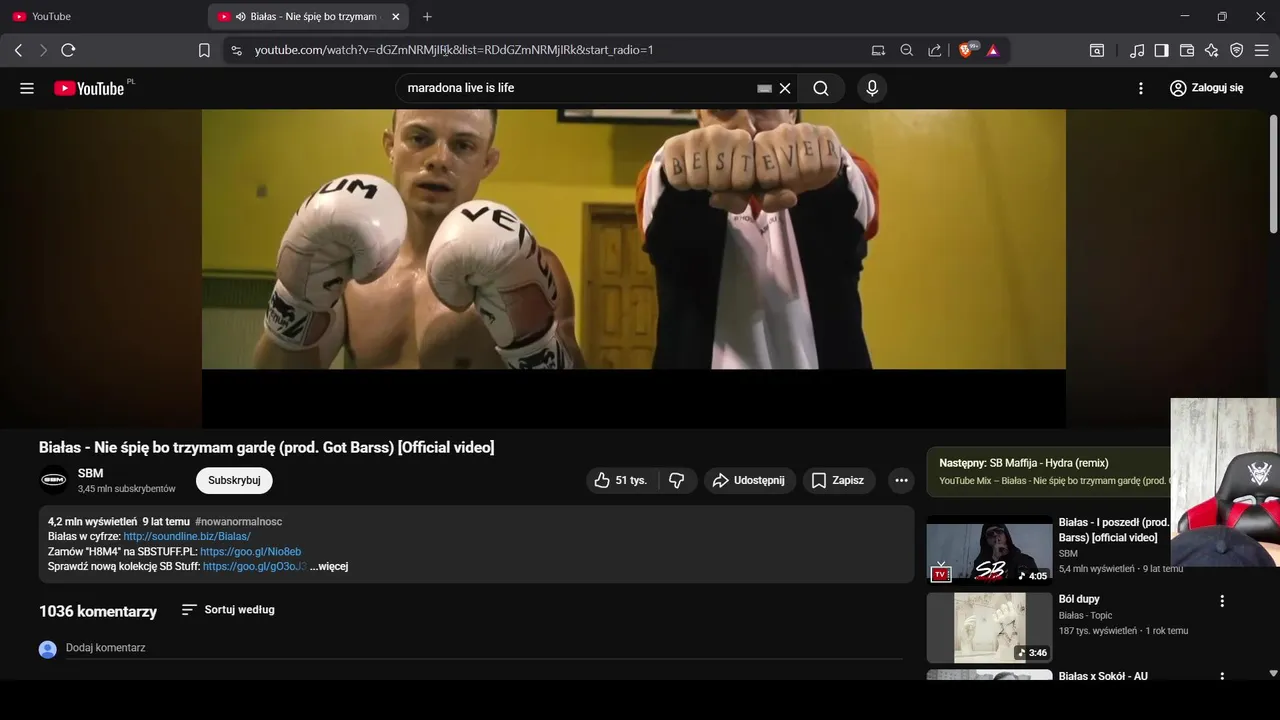Open the 'Białas x Sokół - AU' options menu

click(x=1222, y=677)
